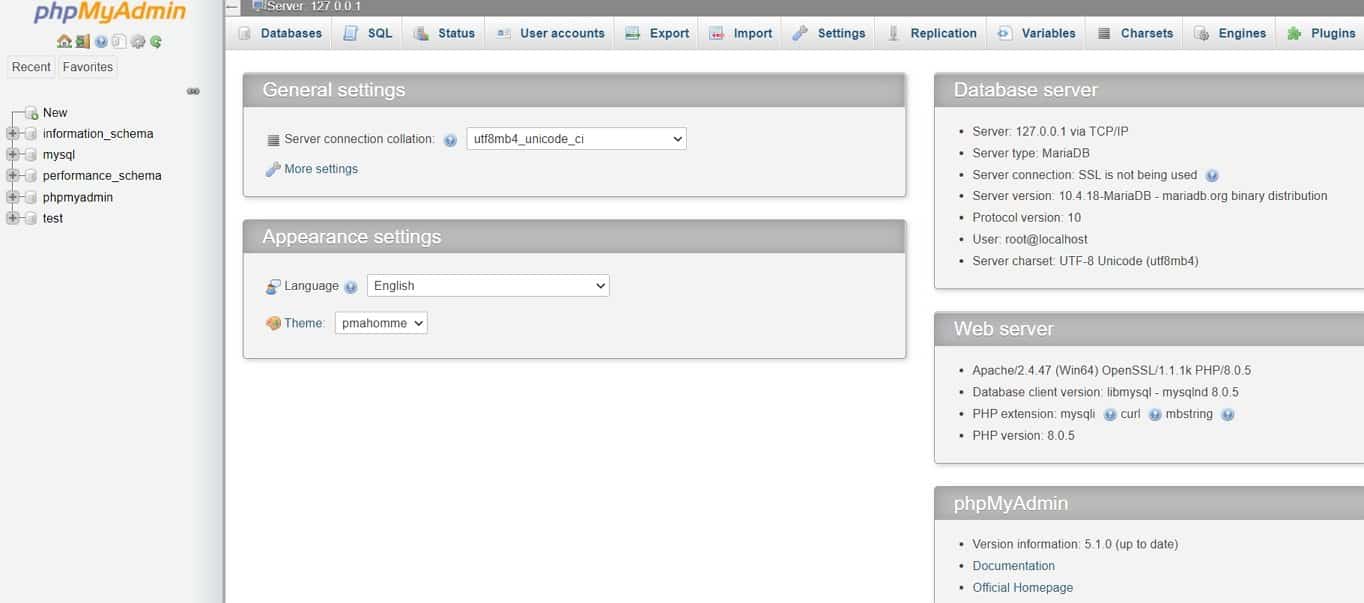This screenshot has height=603, width=1364.
Task: Open help icon next to Server connection collation
Action: tap(450, 140)
